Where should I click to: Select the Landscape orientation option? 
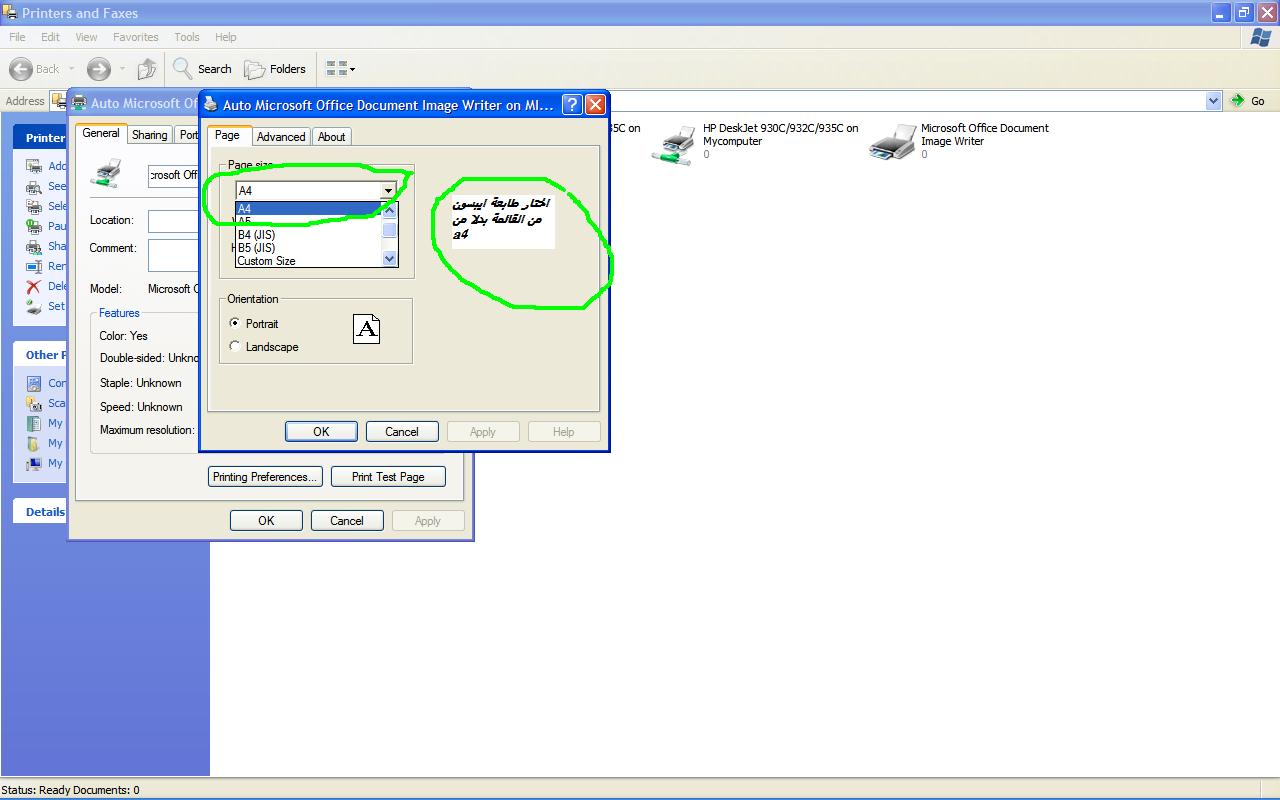(235, 346)
